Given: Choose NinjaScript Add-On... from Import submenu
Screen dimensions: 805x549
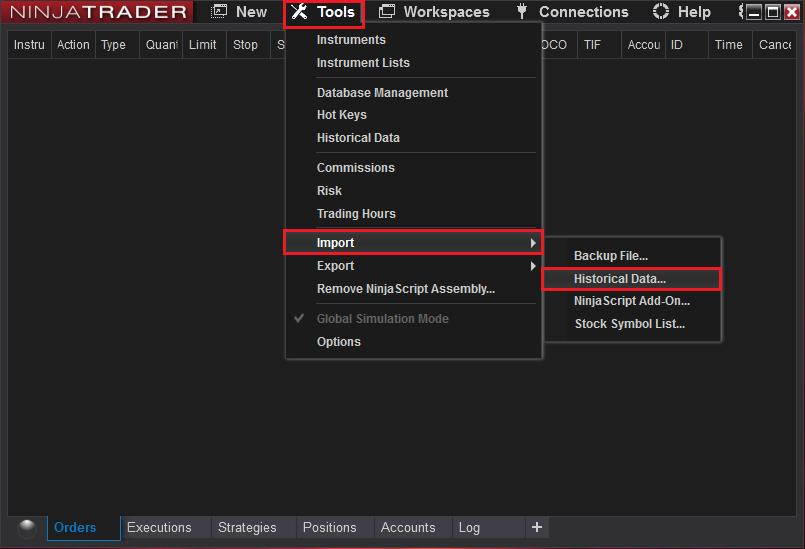Looking at the screenshot, I should tap(631, 301).
